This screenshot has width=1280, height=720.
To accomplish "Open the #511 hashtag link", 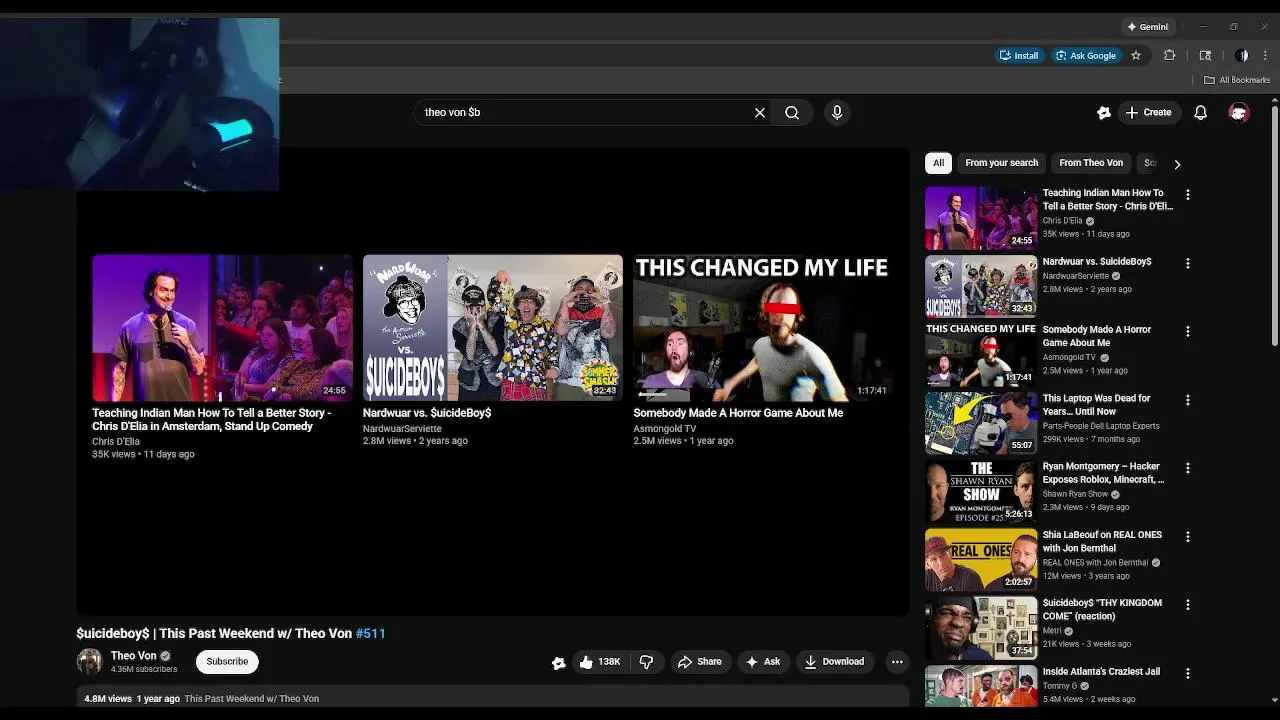I will pos(370,634).
